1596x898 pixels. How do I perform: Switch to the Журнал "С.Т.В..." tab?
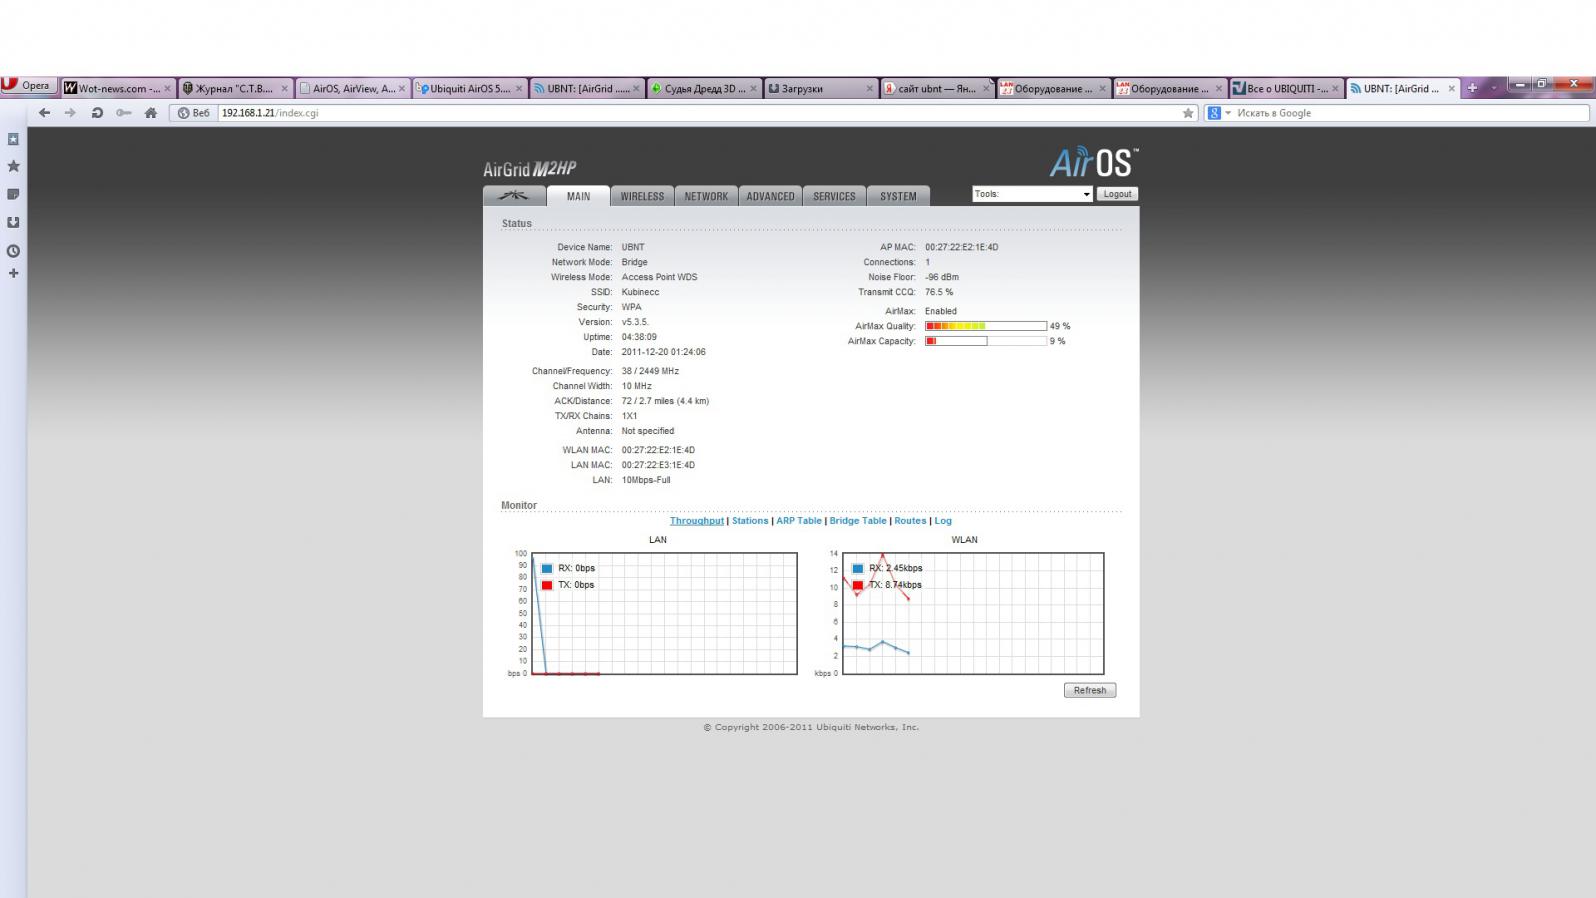[235, 88]
